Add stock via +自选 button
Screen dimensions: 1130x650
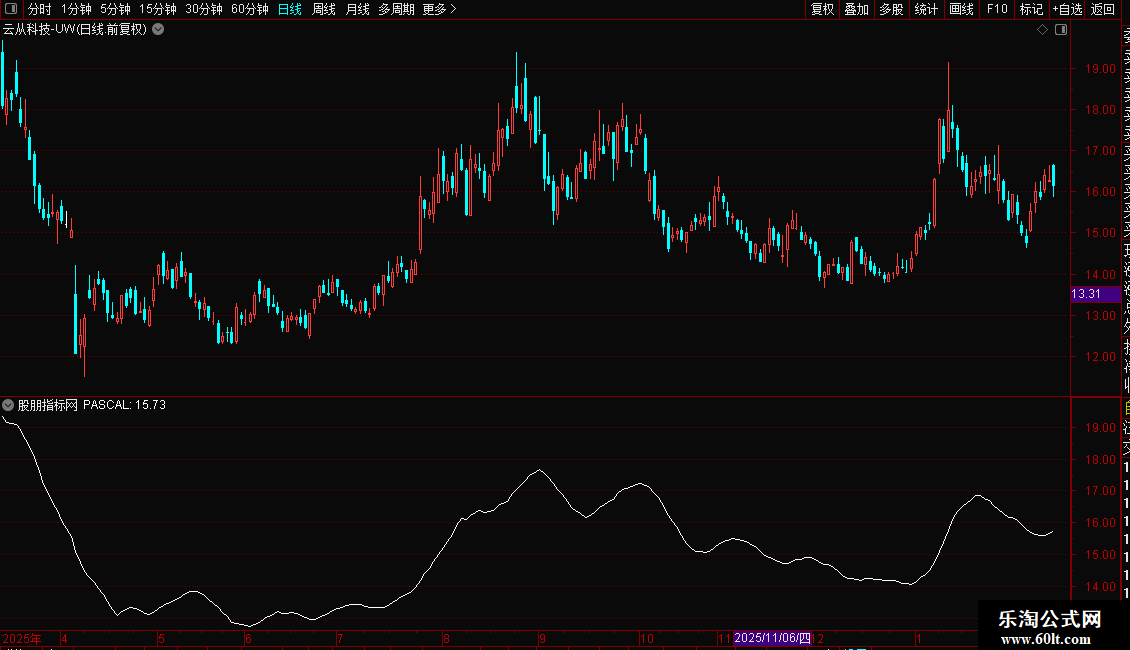1067,9
